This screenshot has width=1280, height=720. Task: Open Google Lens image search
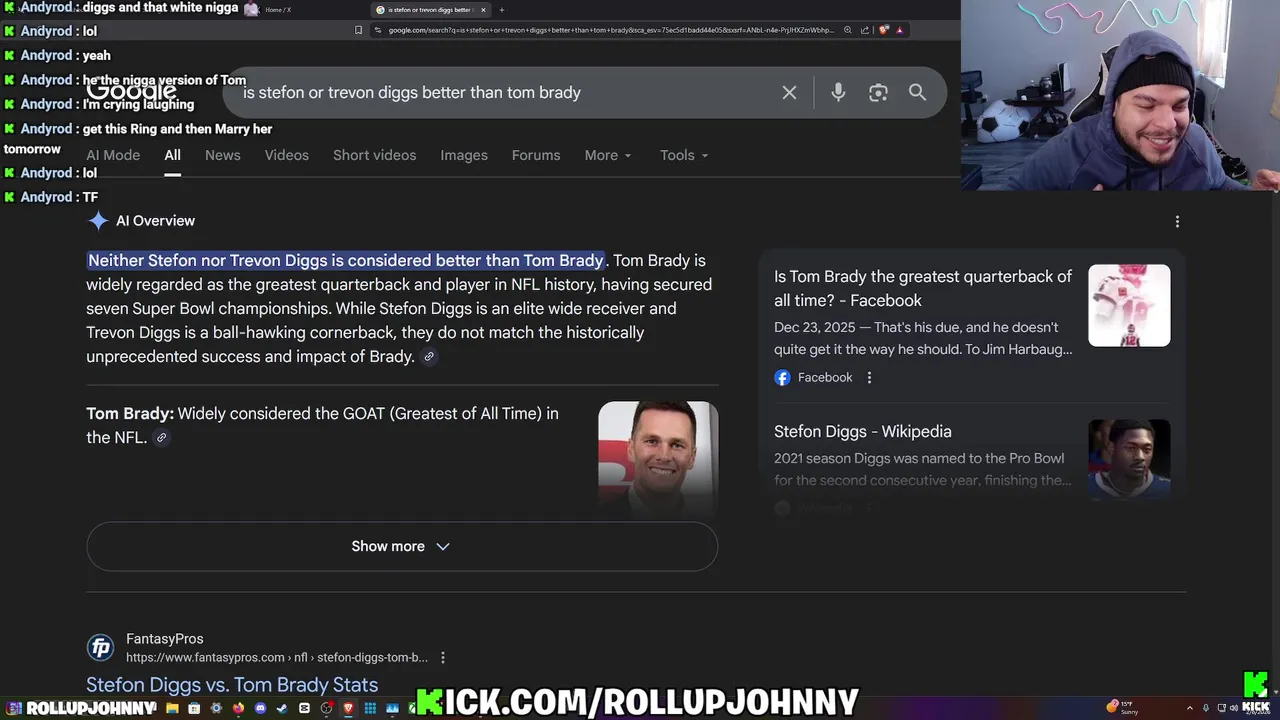878,92
